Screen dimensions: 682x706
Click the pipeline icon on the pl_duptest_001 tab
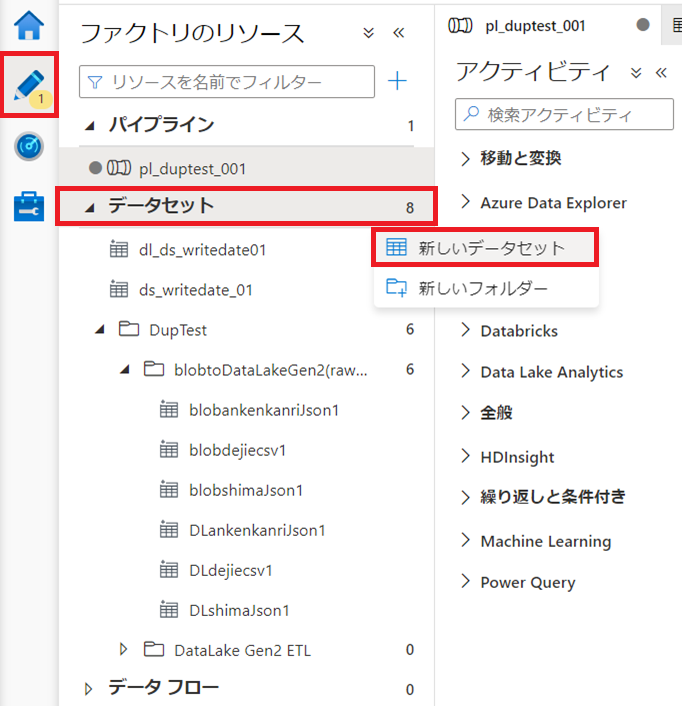coord(460,26)
